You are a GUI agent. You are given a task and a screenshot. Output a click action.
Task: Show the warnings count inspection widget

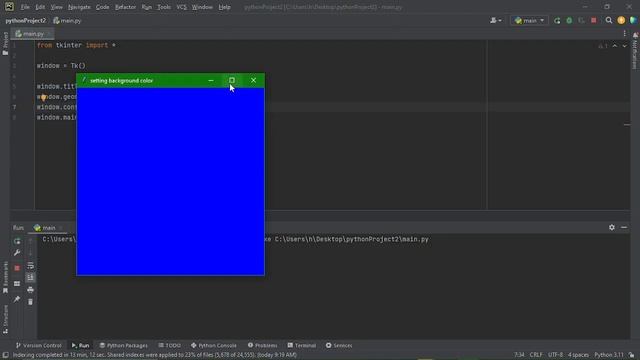[602, 46]
